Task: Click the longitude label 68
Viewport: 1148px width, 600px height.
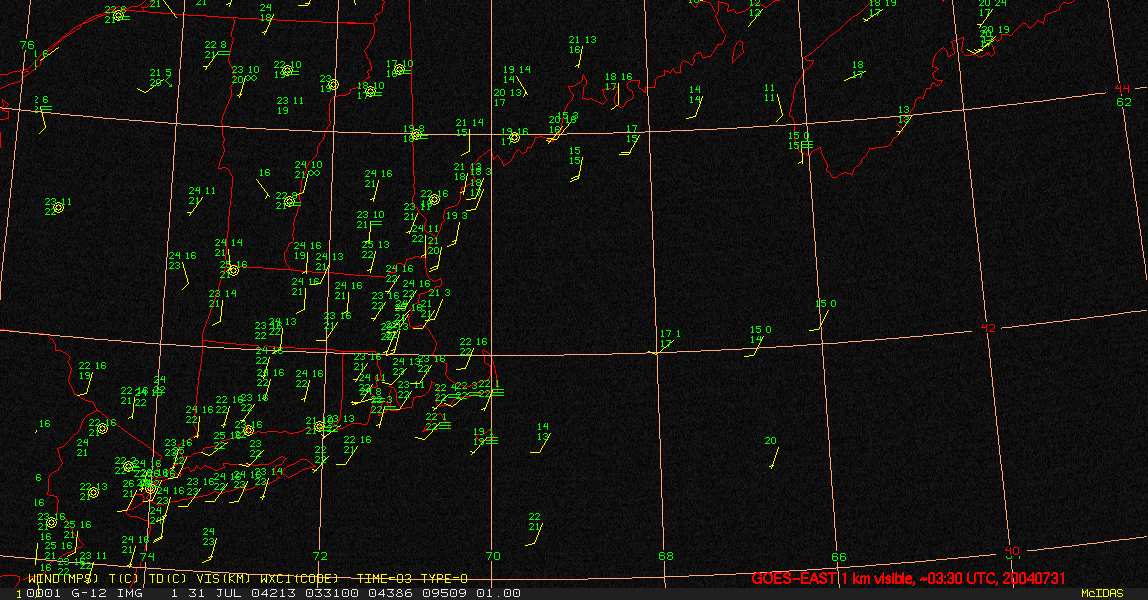Action: tap(666, 556)
